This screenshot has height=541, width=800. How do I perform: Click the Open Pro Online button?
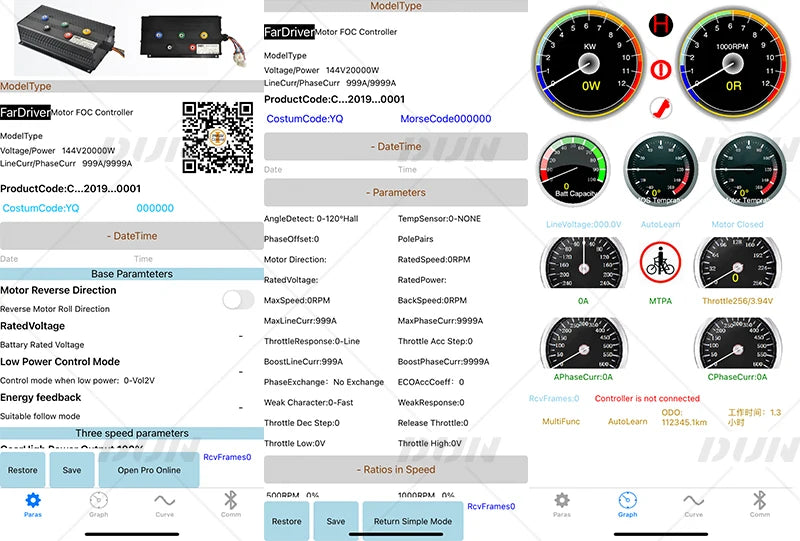[x=149, y=470]
